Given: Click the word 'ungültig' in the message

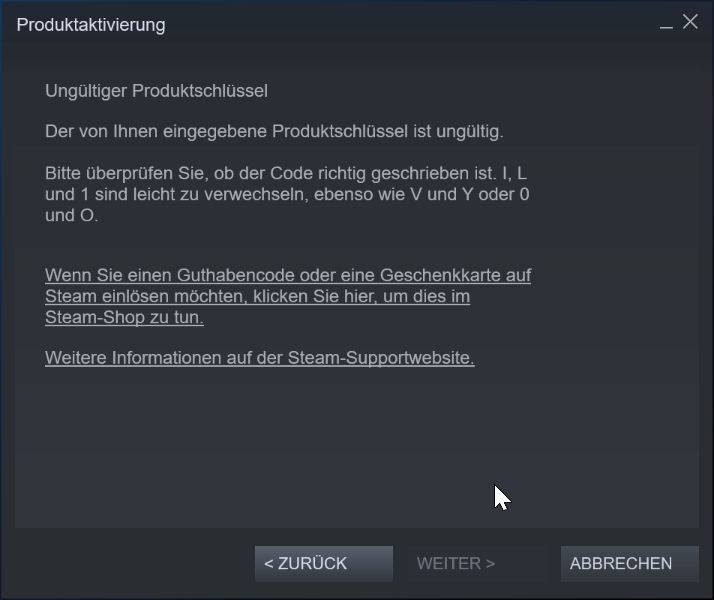Looking at the screenshot, I should coord(469,132).
